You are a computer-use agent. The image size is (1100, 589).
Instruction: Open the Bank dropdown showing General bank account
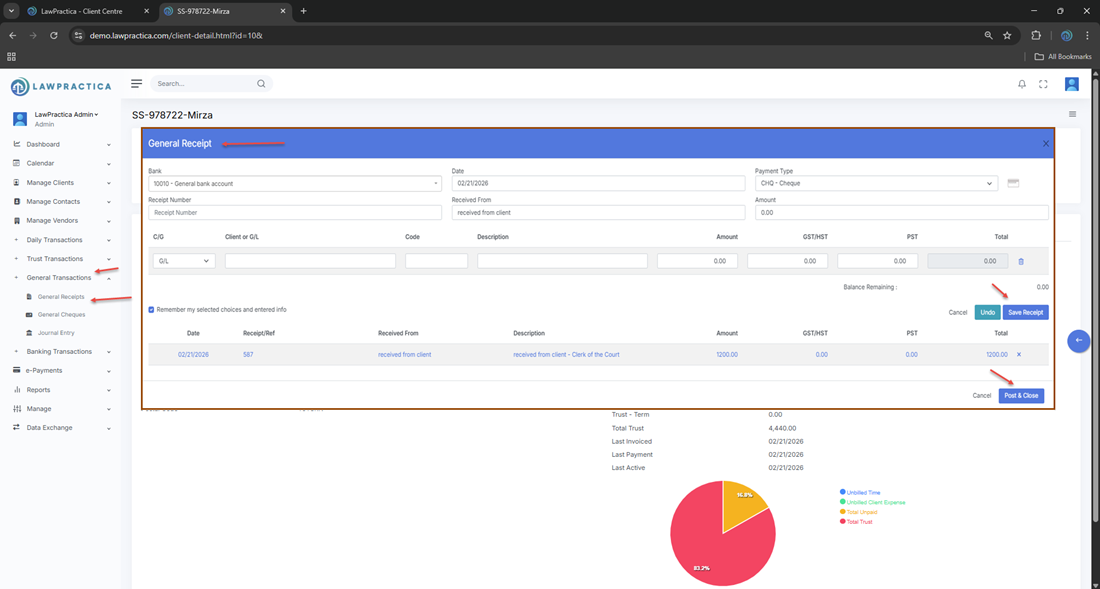[x=294, y=184]
